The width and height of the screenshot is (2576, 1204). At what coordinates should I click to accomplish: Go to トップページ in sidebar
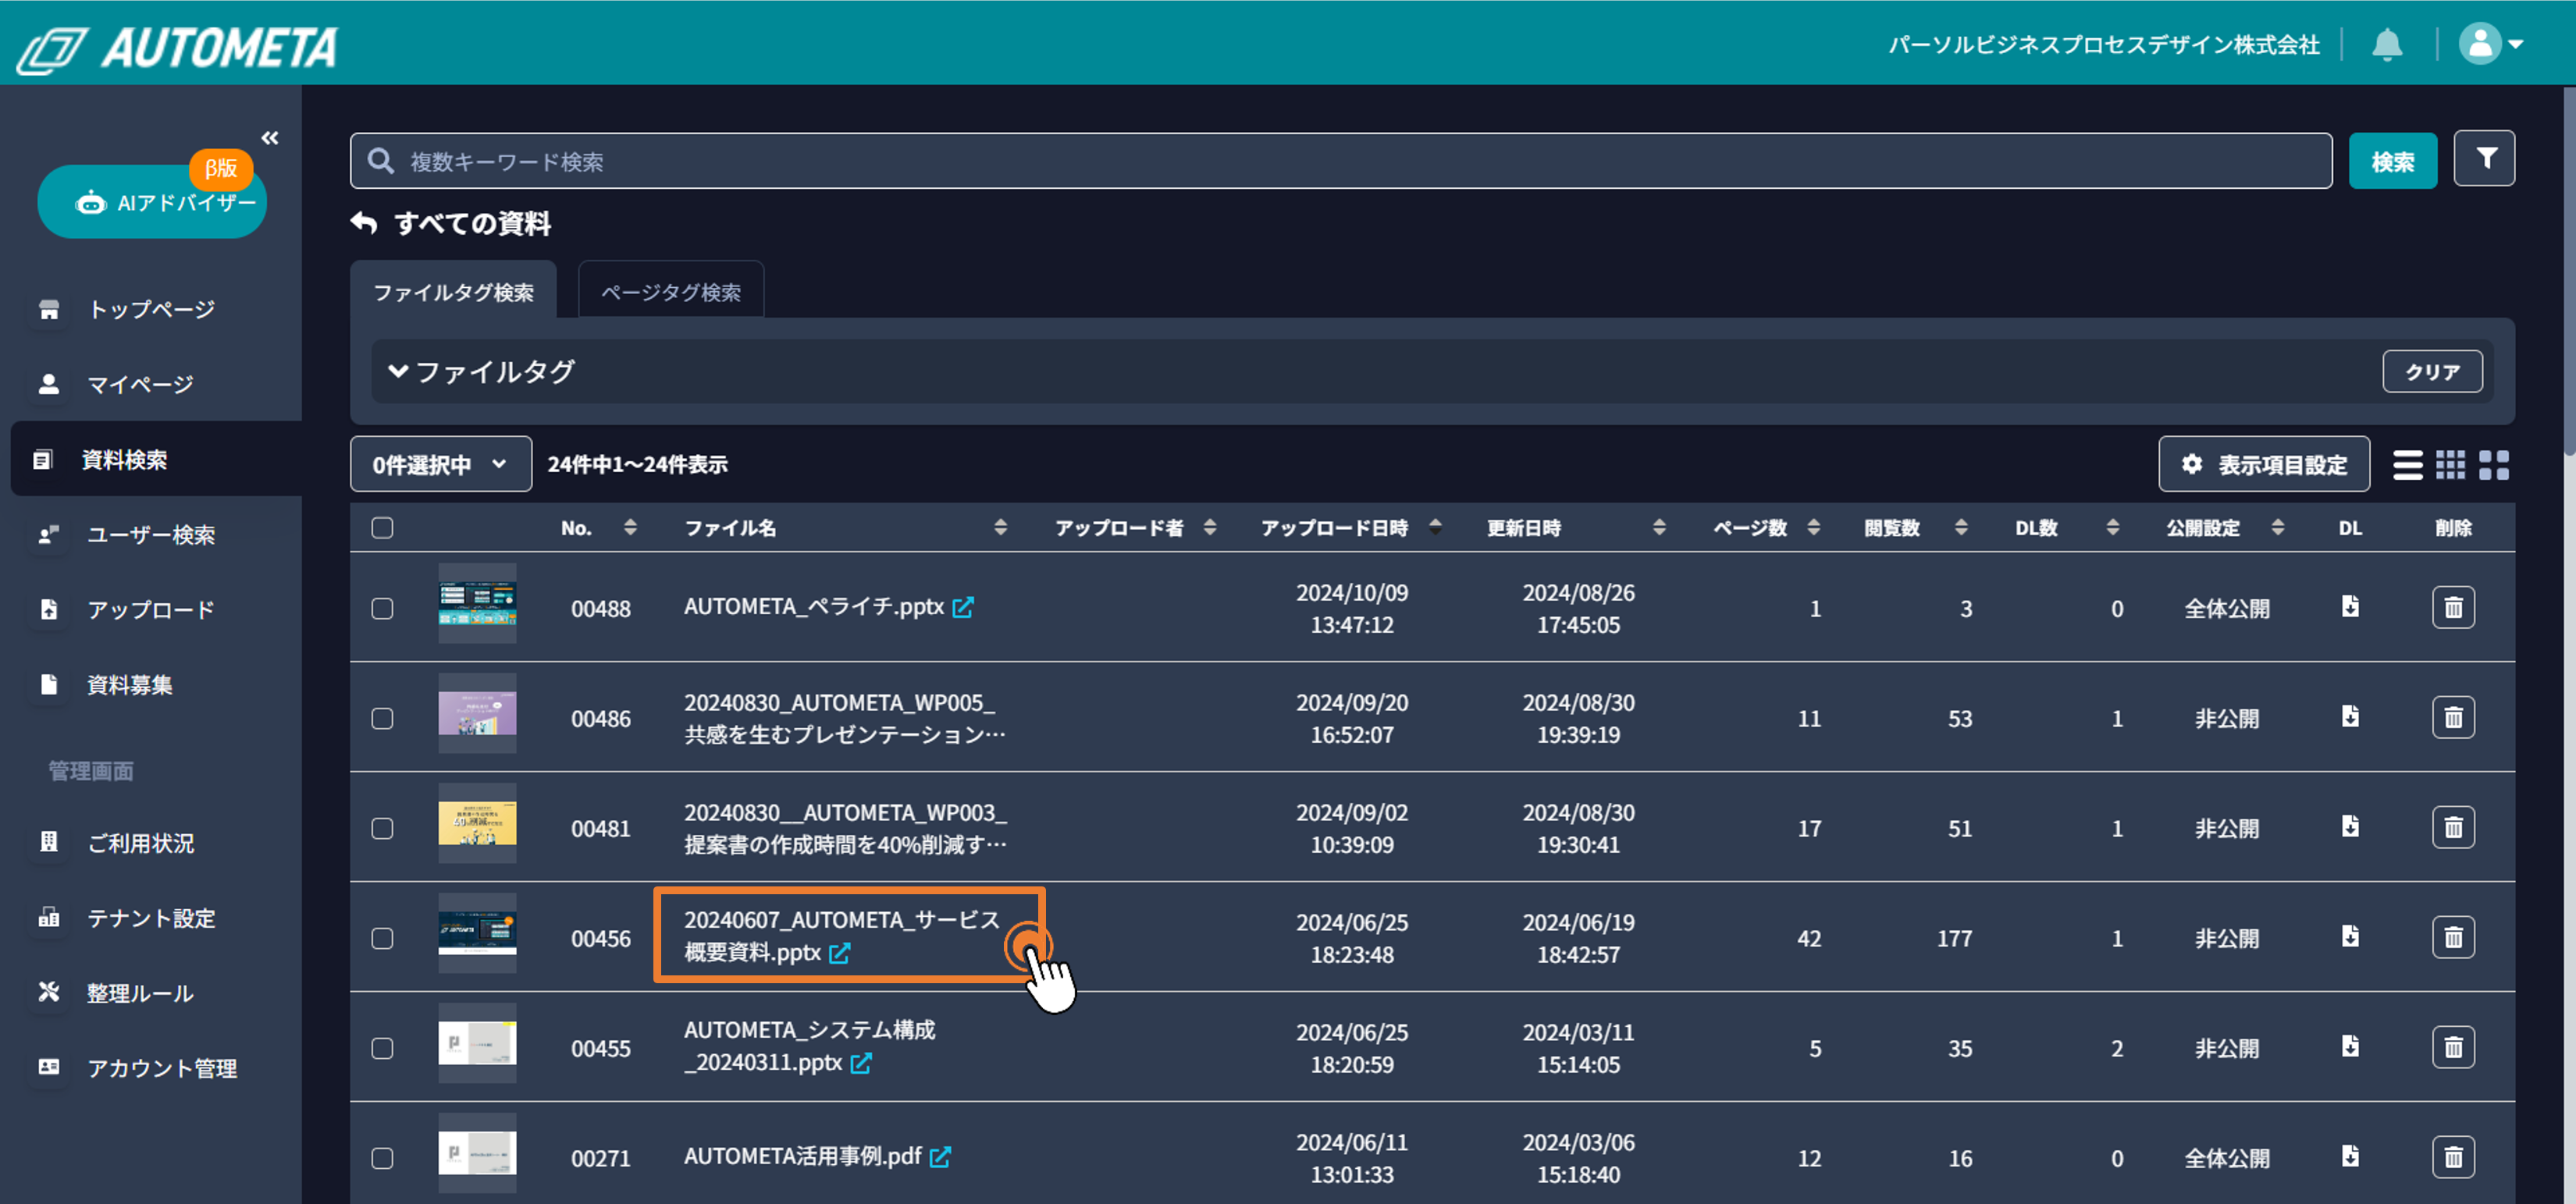tap(152, 310)
